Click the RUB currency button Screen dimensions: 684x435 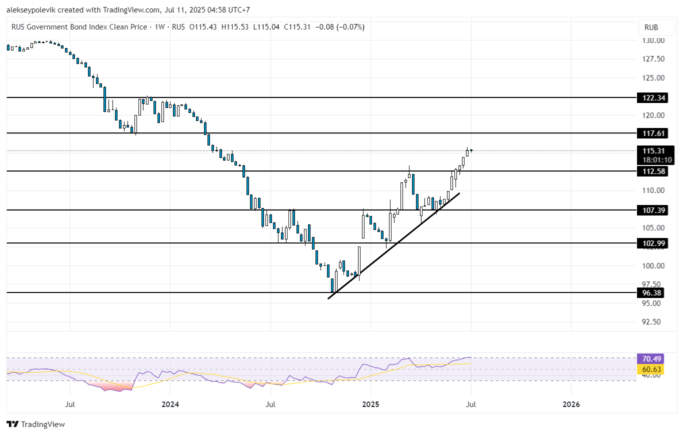[651, 27]
